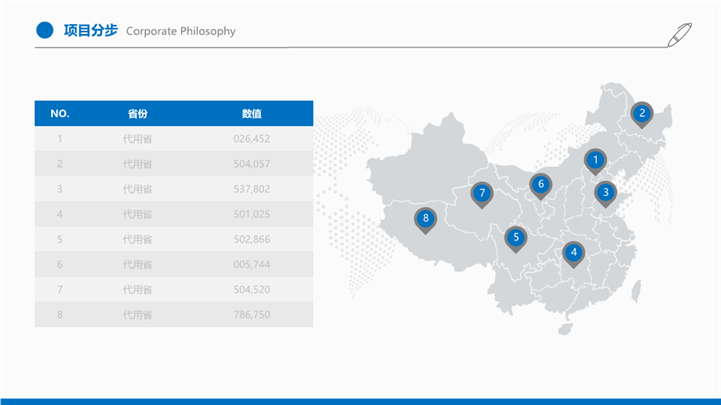Select the map pin labeled 8
The width and height of the screenshot is (721, 405).
point(426,218)
